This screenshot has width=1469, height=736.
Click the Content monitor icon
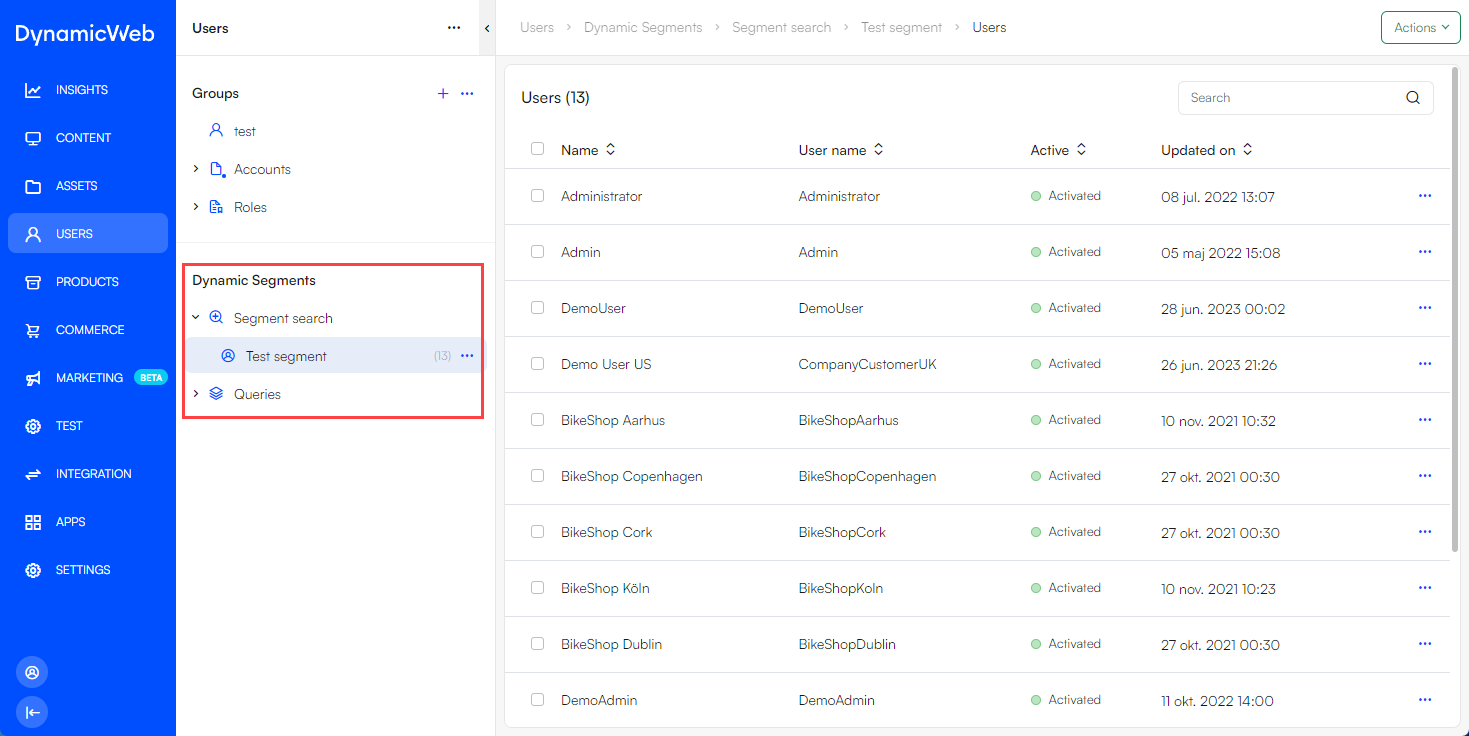33,138
